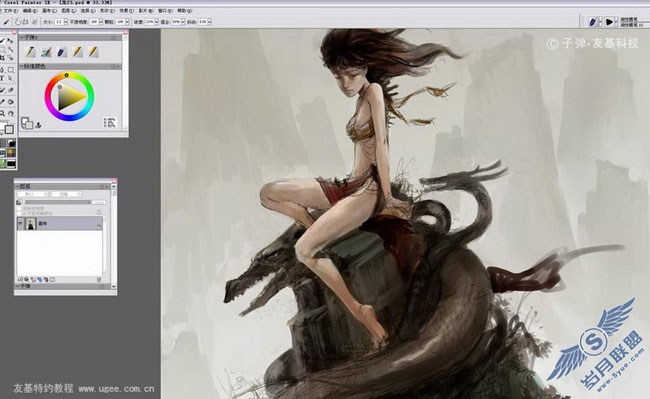650x399 pixels.
Task: Select the canvas layer thumbnail
Action: [31, 223]
